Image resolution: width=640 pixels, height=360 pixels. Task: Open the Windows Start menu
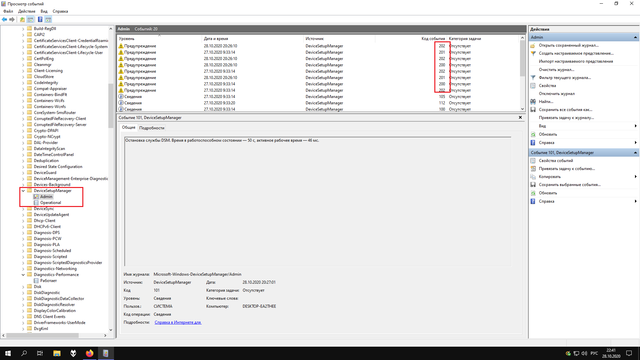pyautogui.click(x=8, y=353)
